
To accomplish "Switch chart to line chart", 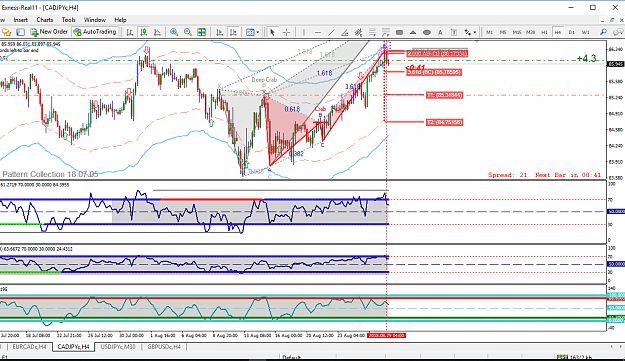I will (x=157, y=32).
